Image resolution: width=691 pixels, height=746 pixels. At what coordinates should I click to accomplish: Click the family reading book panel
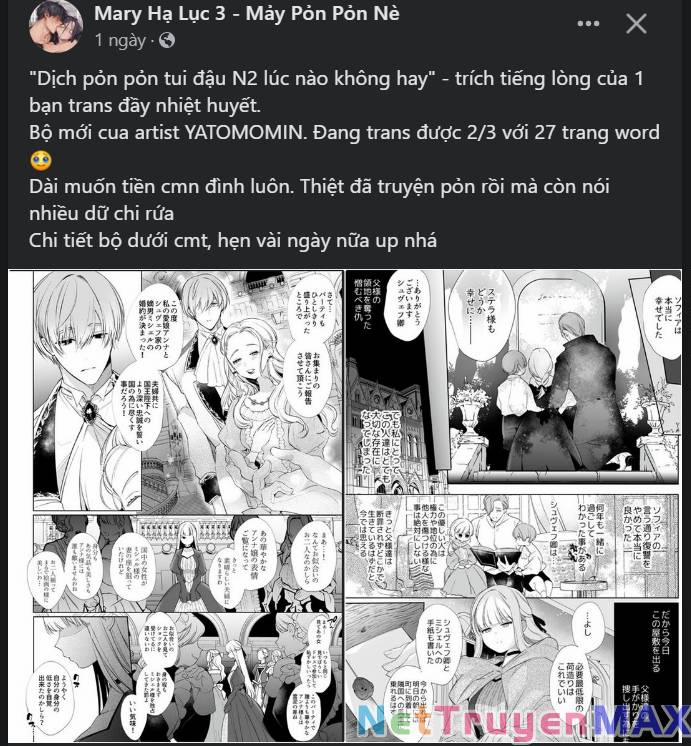[x=512, y=546]
